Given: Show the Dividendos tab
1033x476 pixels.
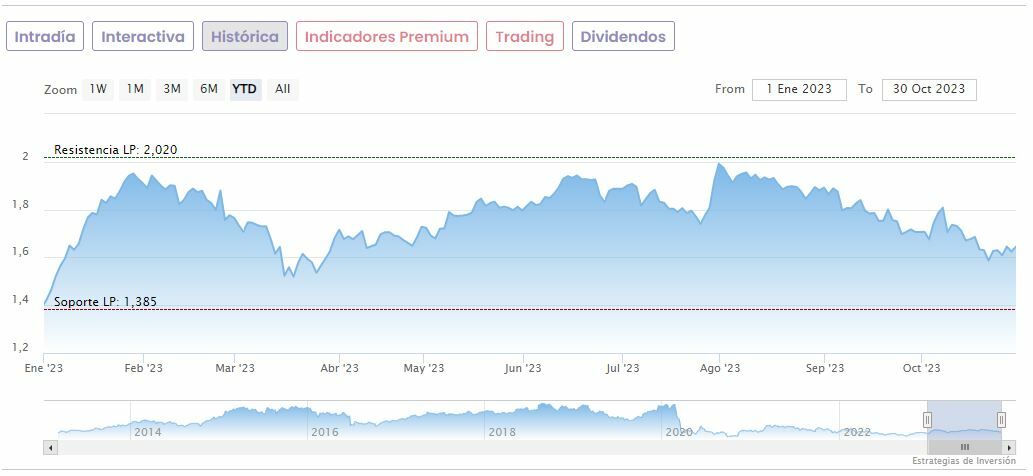Looking at the screenshot, I should [x=623, y=37].
